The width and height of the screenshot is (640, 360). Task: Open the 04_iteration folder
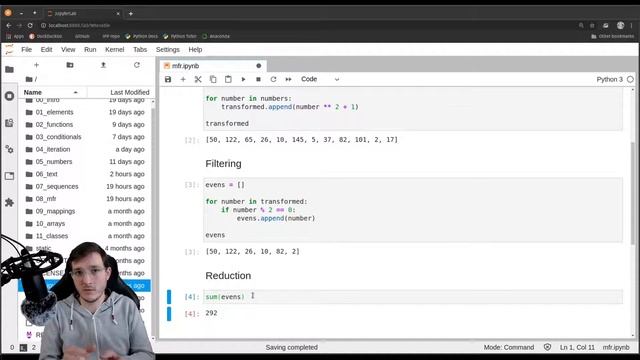[85, 149]
